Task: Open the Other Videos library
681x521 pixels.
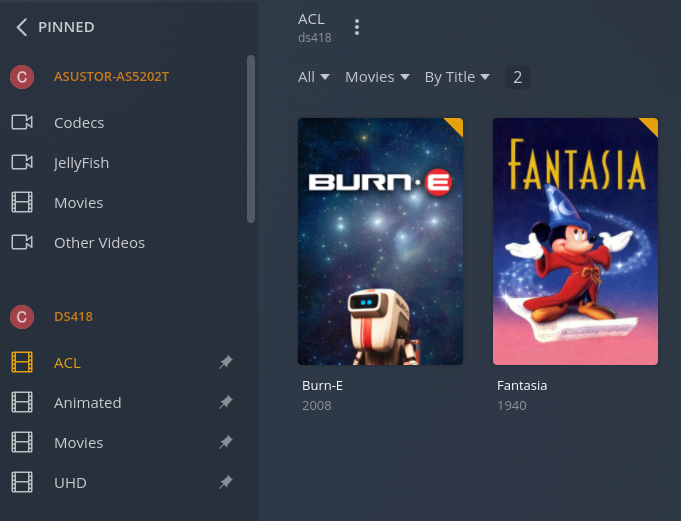Action: click(99, 243)
